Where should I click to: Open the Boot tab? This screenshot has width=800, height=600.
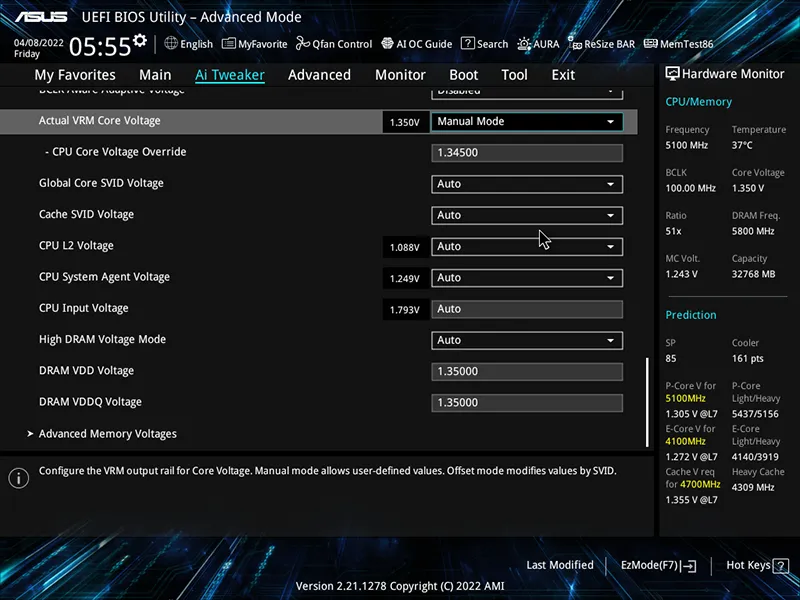464,75
